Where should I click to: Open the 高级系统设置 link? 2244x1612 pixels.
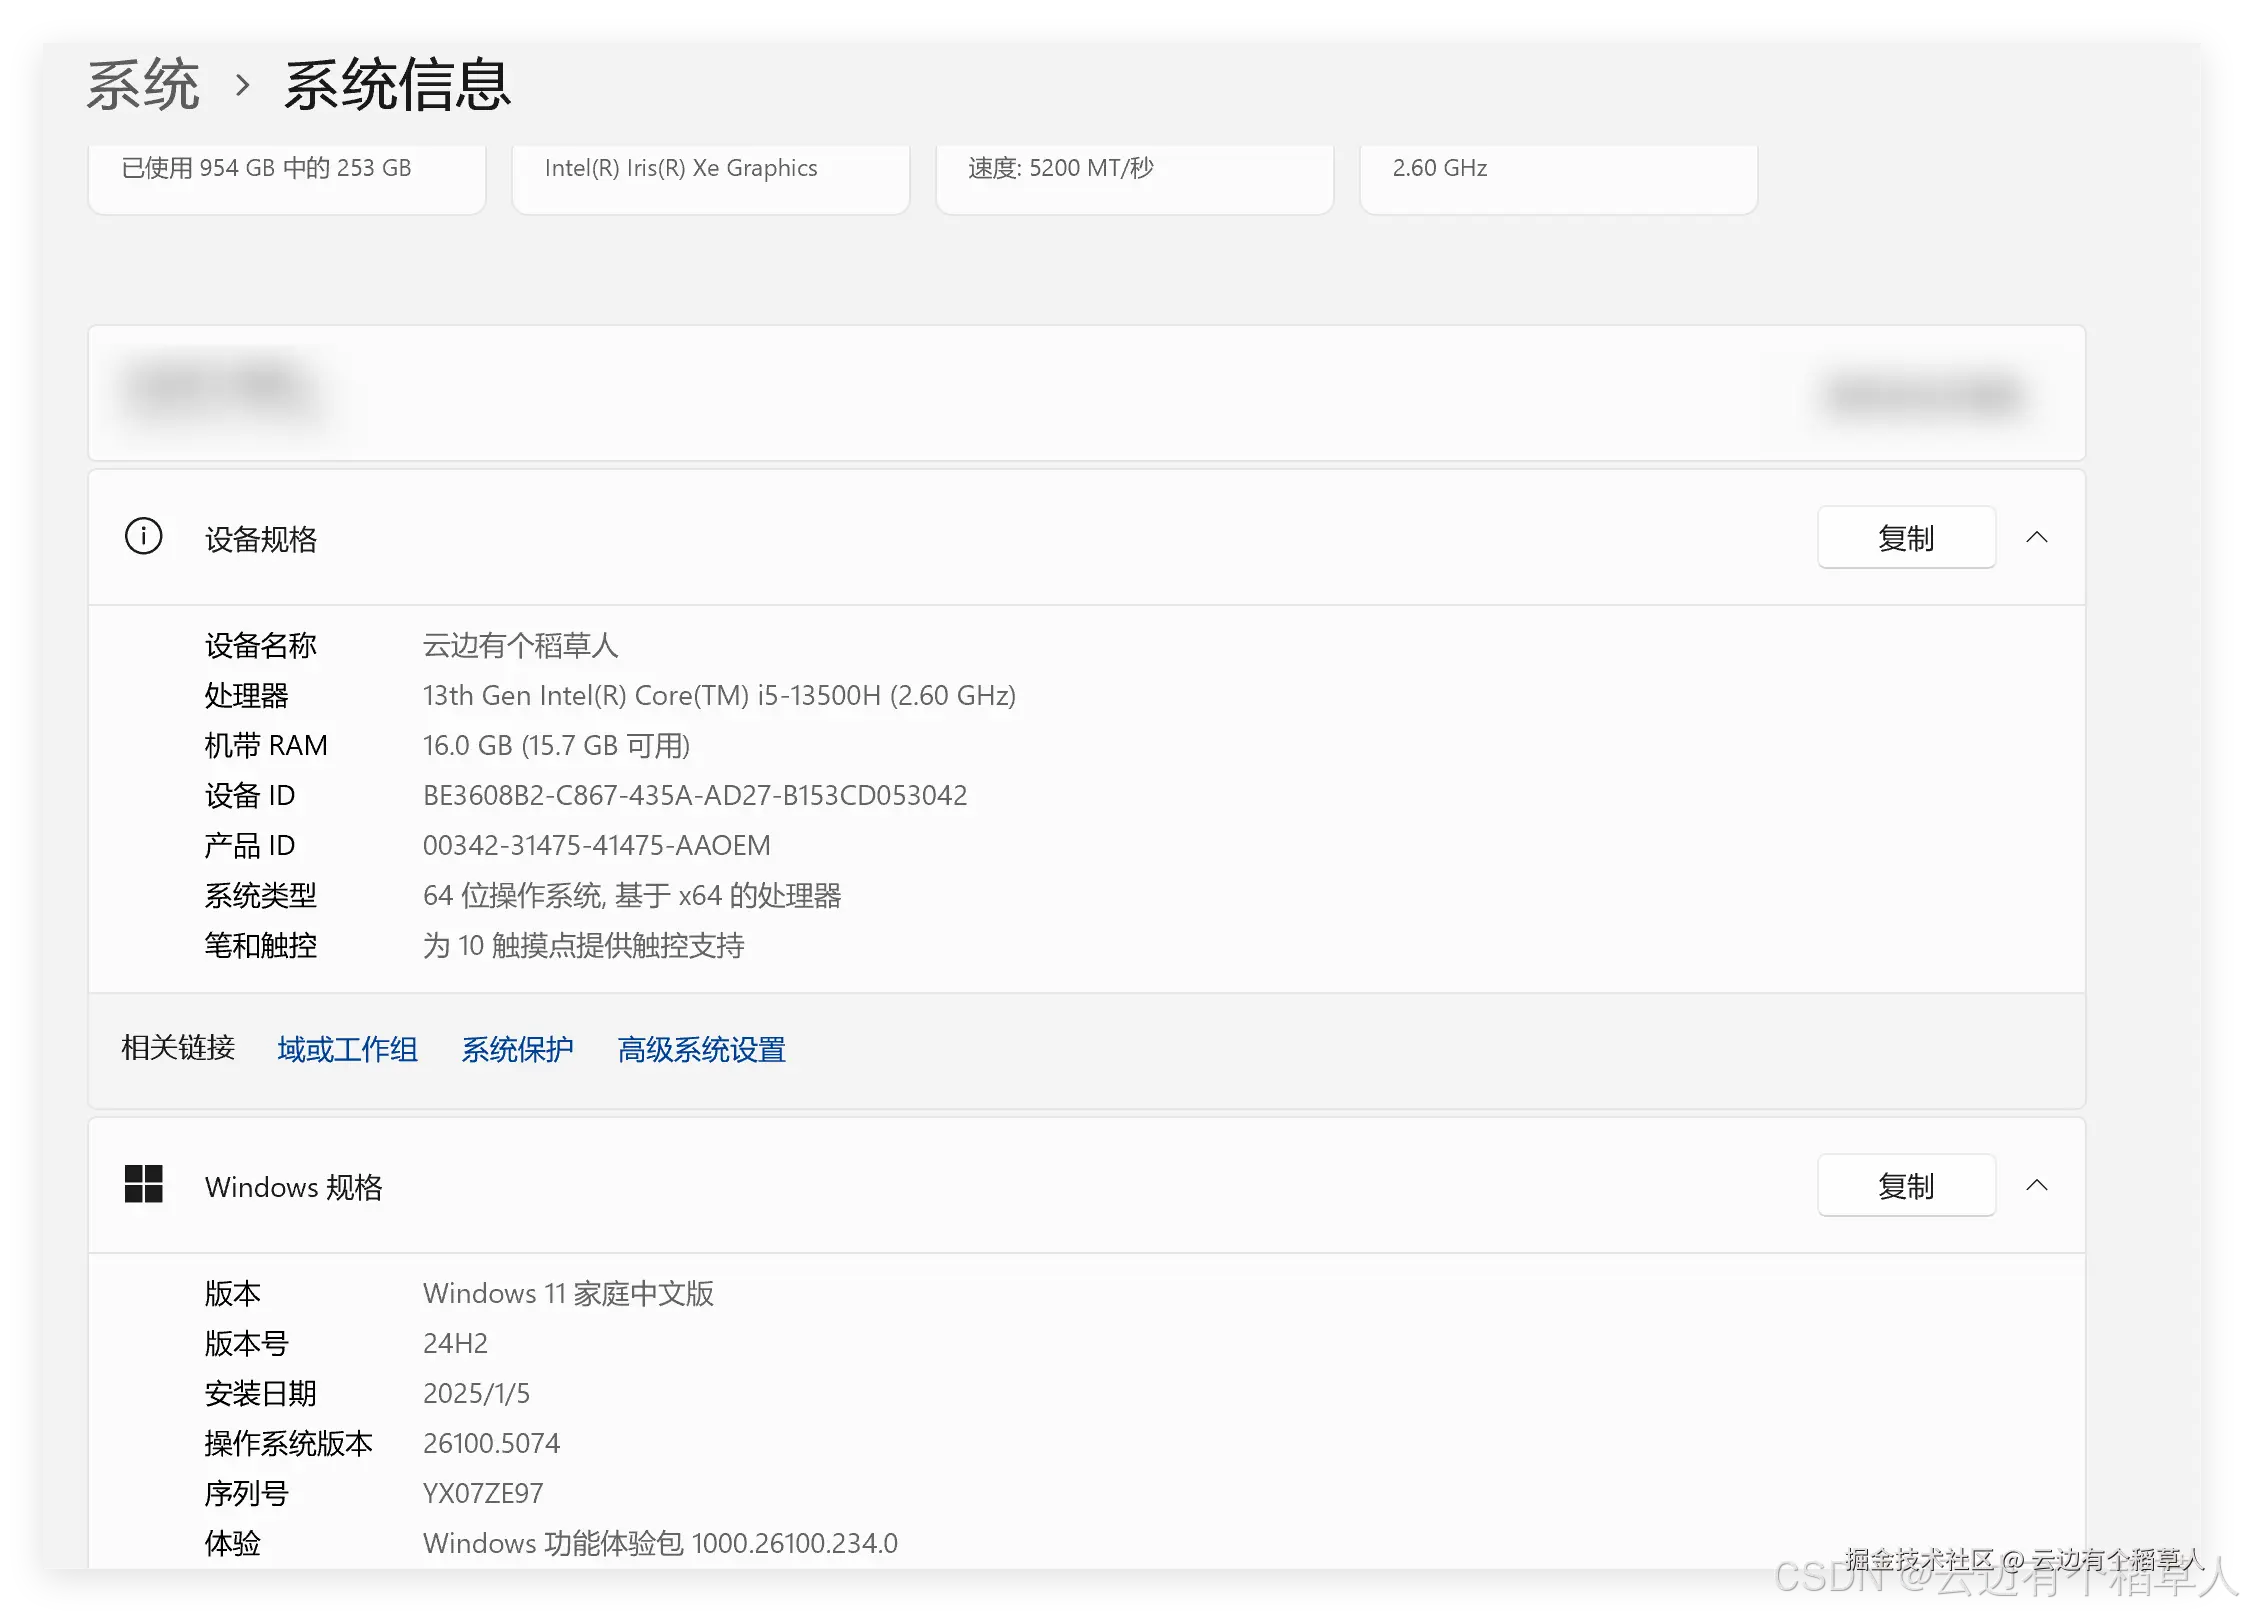tap(701, 1049)
